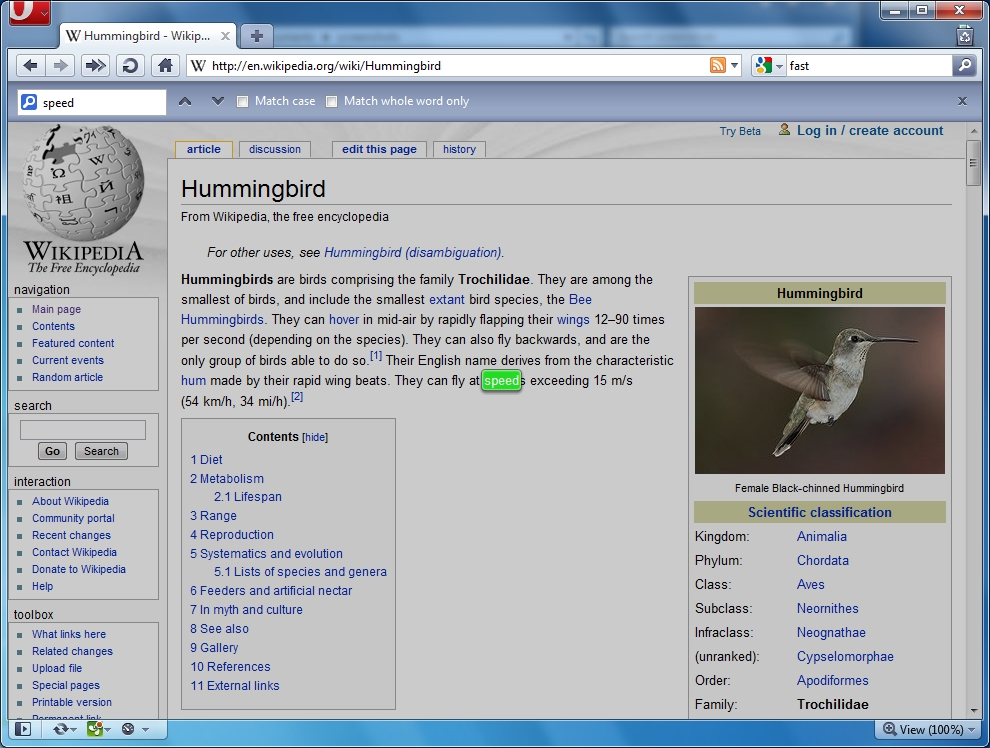The image size is (990, 748).
Task: Go to the Home page icon
Action: pos(165,66)
